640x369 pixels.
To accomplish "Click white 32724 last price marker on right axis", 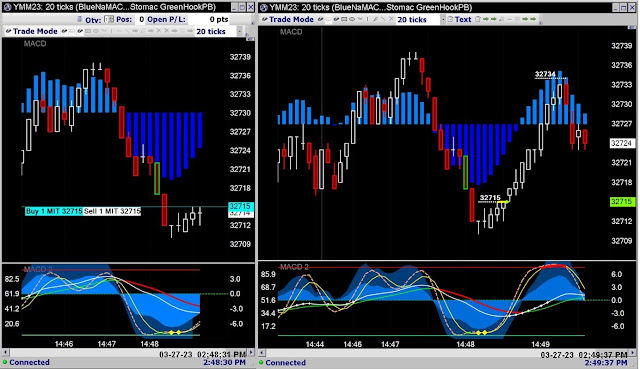I will [621, 143].
